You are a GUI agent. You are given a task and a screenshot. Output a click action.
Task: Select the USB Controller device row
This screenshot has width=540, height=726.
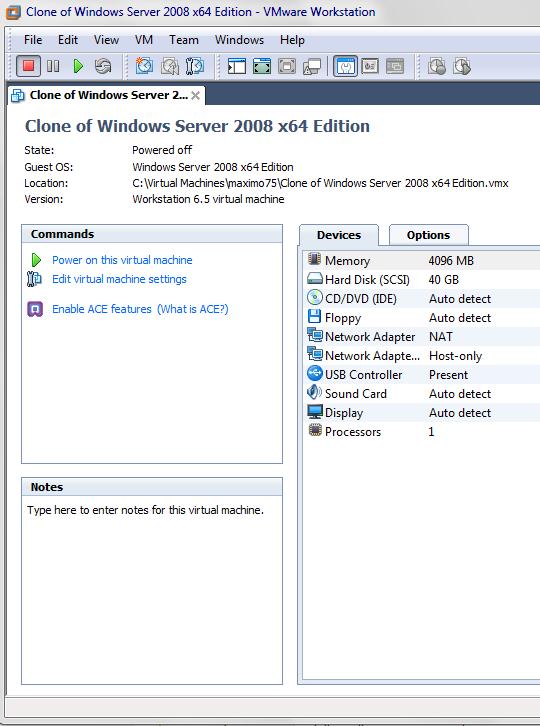point(421,375)
